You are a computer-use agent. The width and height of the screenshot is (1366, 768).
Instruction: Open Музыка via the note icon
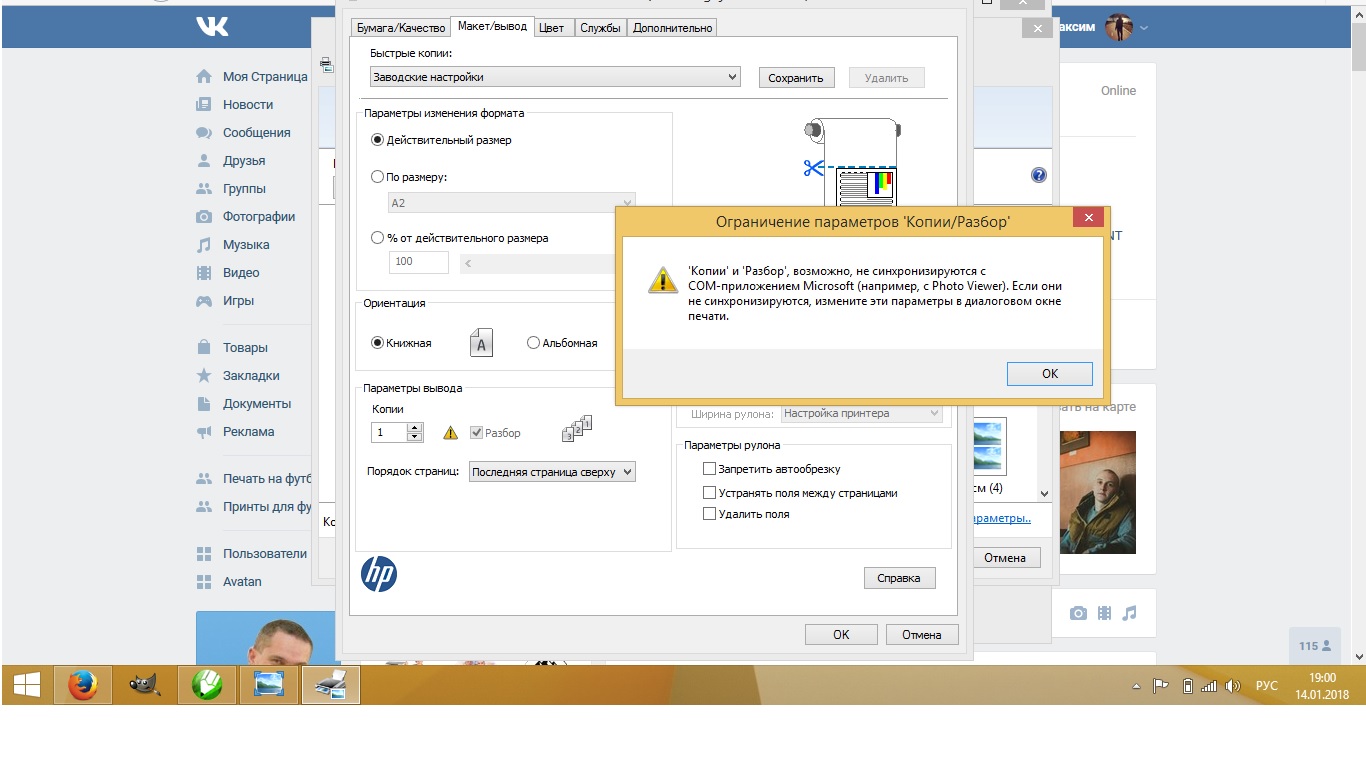pos(204,245)
